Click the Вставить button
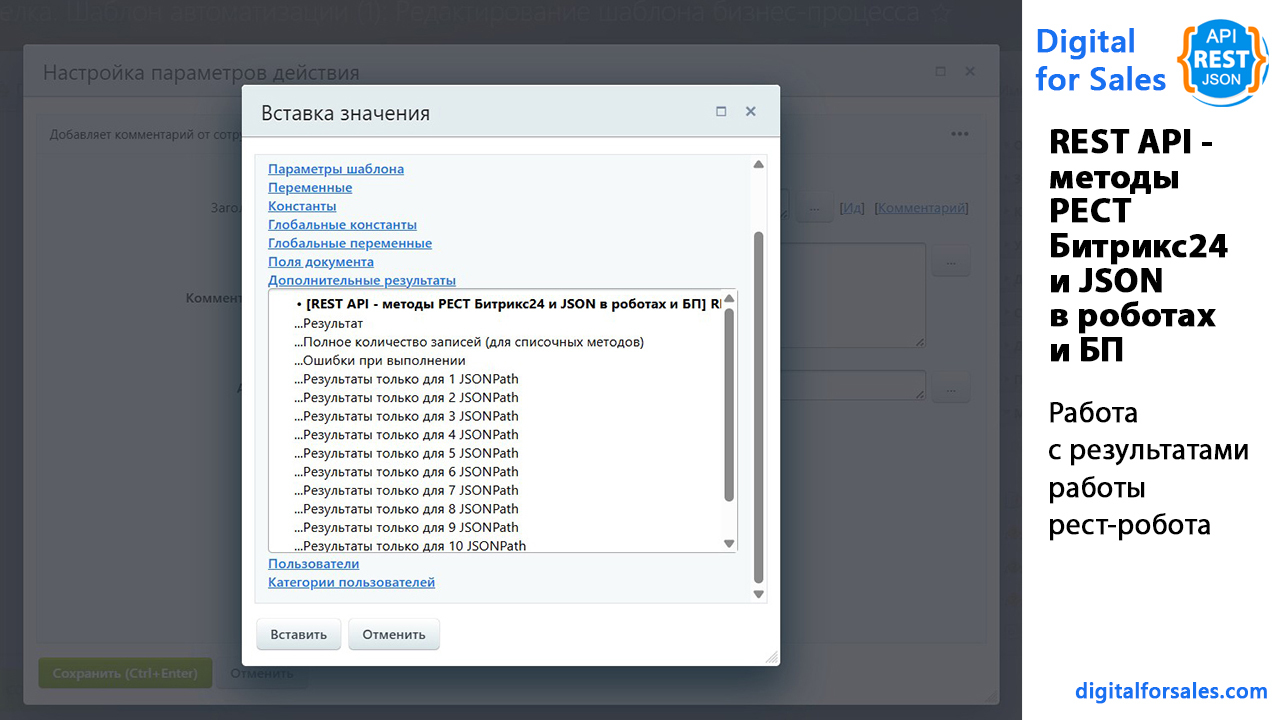Image resolution: width=1280 pixels, height=720 pixels. 299,634
